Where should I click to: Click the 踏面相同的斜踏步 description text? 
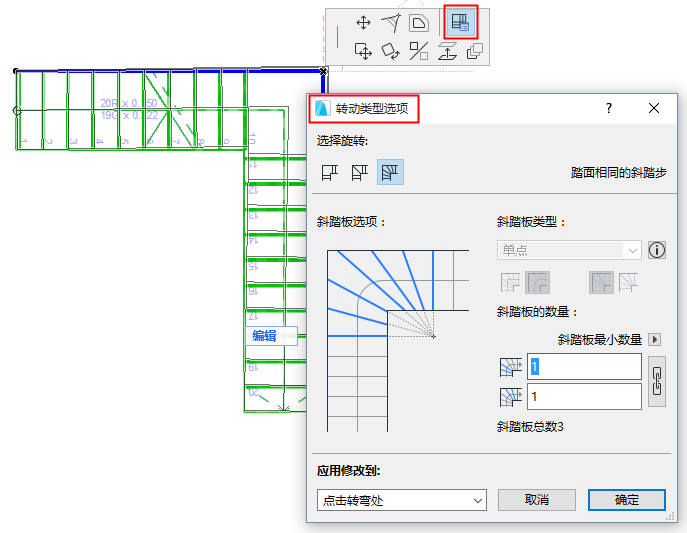pyautogui.click(x=618, y=173)
